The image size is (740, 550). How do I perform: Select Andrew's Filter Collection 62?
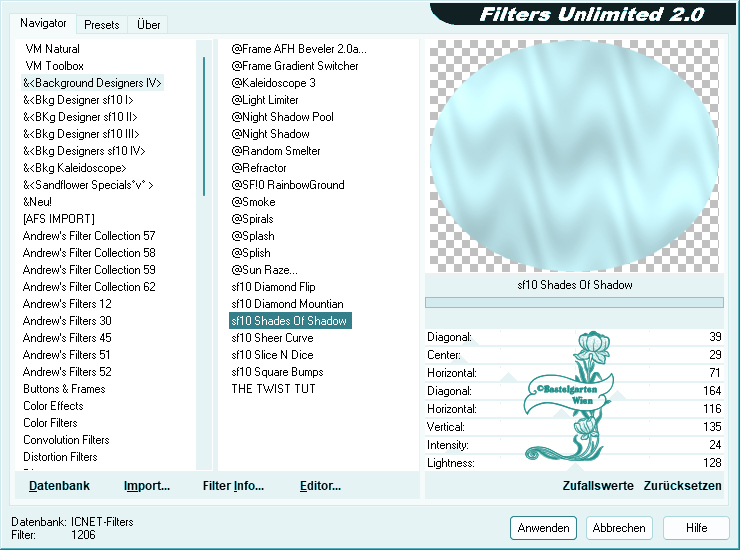tap(89, 287)
